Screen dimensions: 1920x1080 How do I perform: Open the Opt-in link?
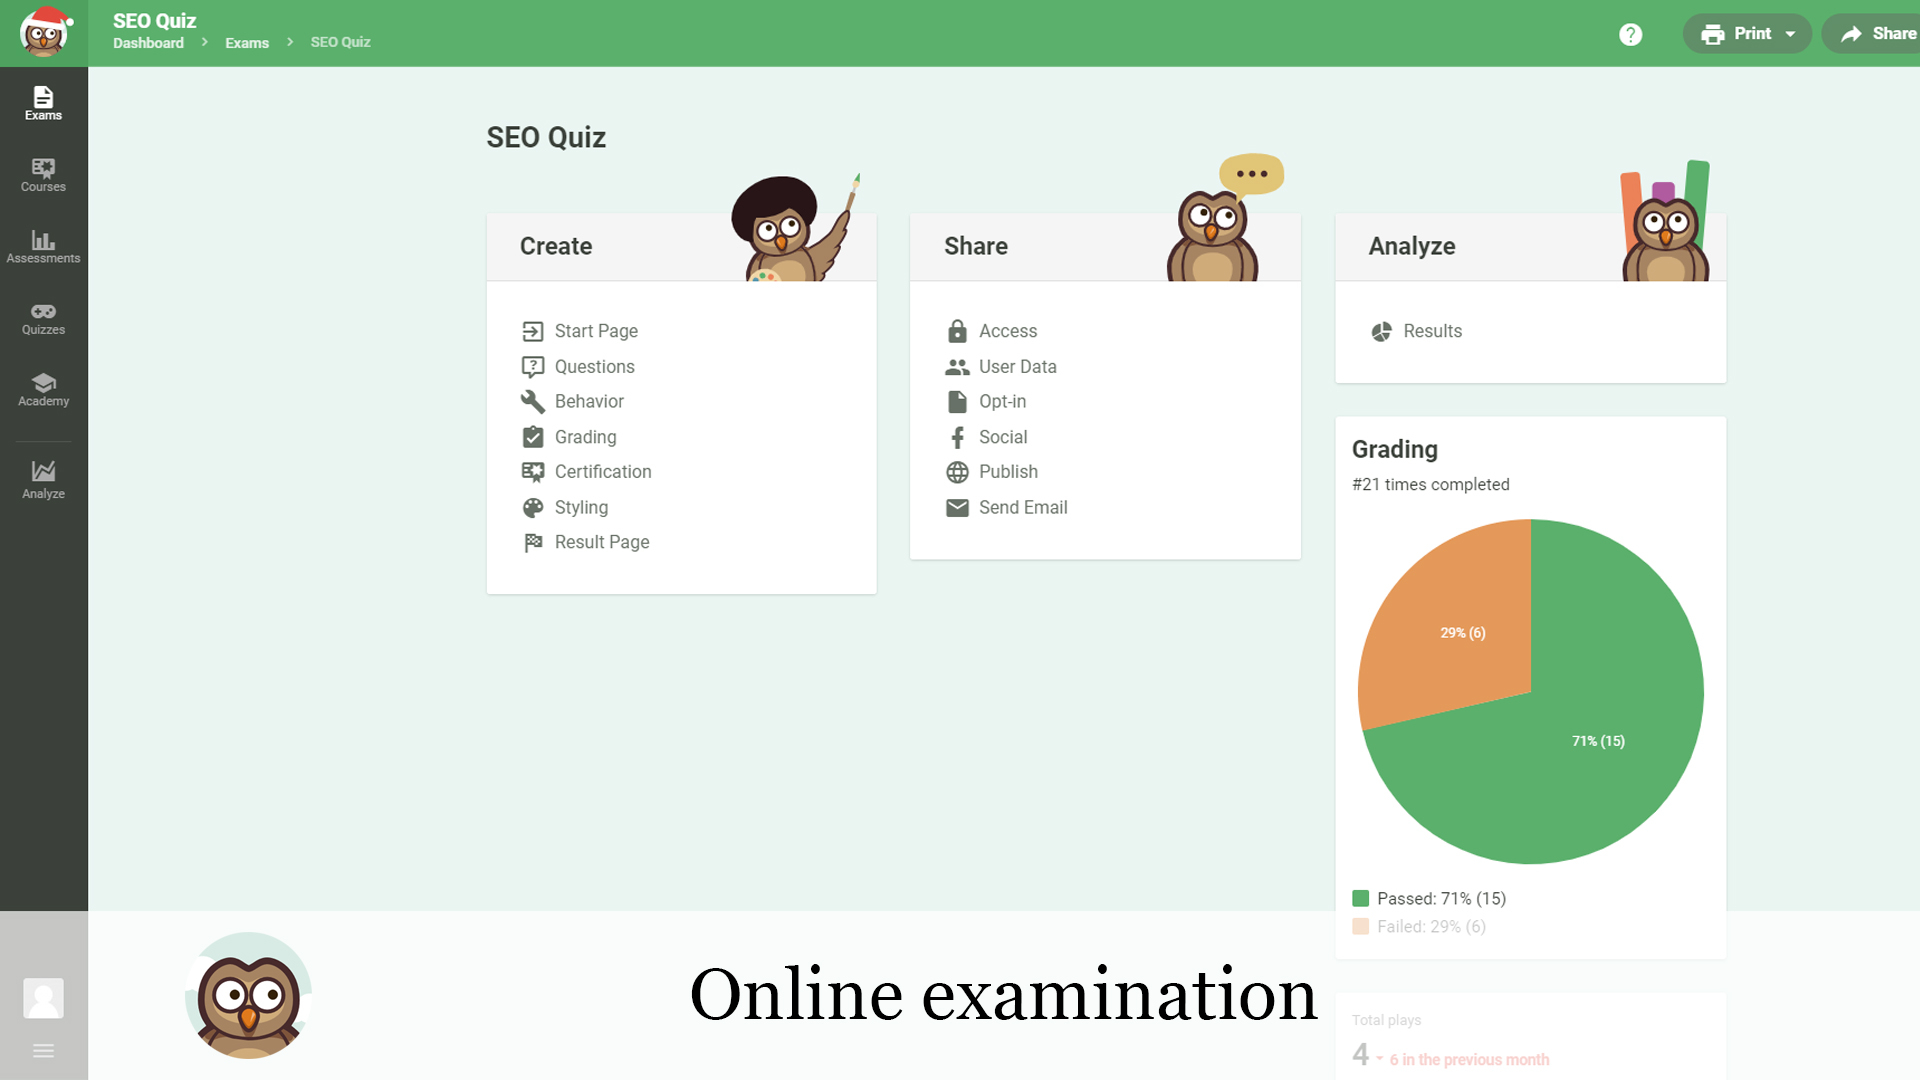point(1002,402)
